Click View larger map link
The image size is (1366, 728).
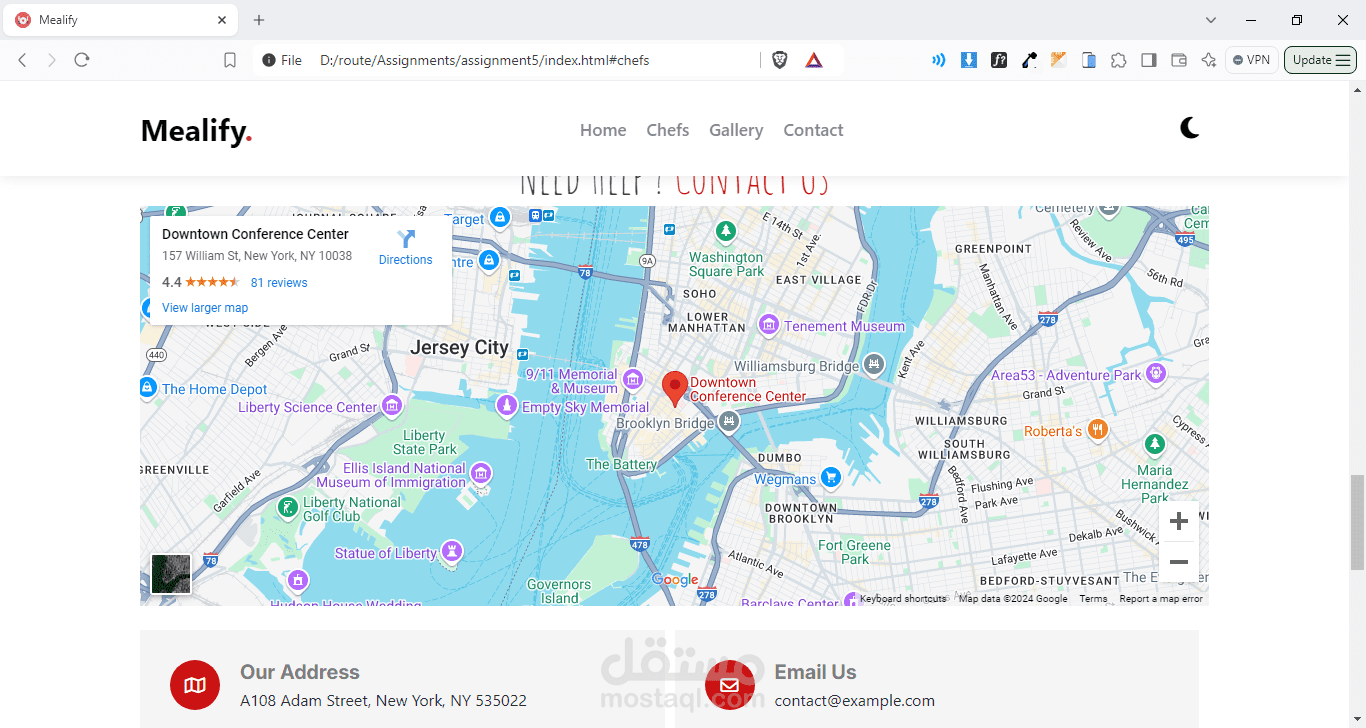205,308
